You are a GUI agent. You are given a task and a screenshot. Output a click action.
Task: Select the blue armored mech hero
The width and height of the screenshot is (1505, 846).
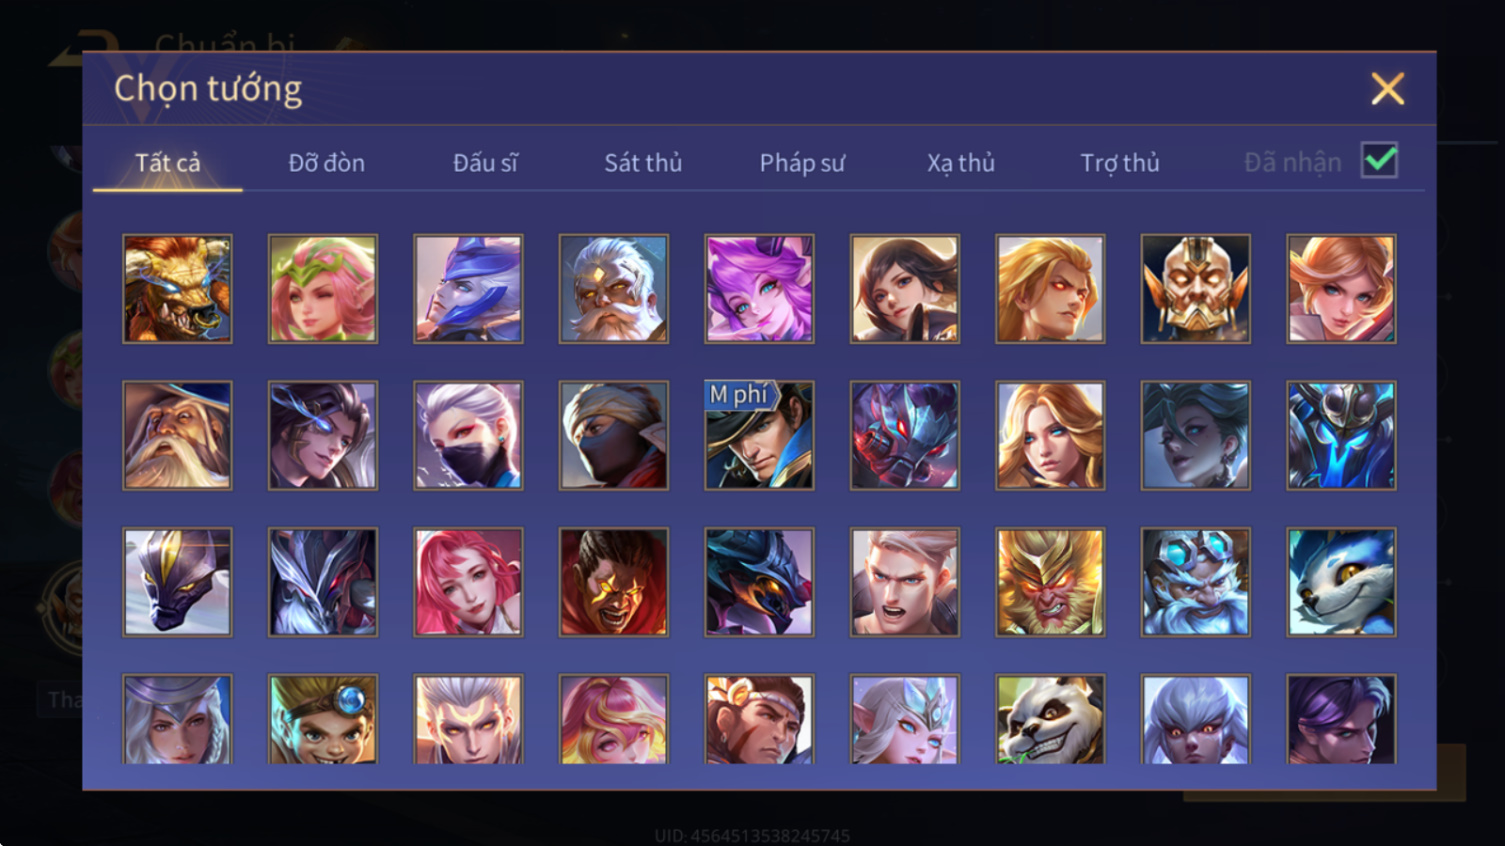[x=1341, y=435]
